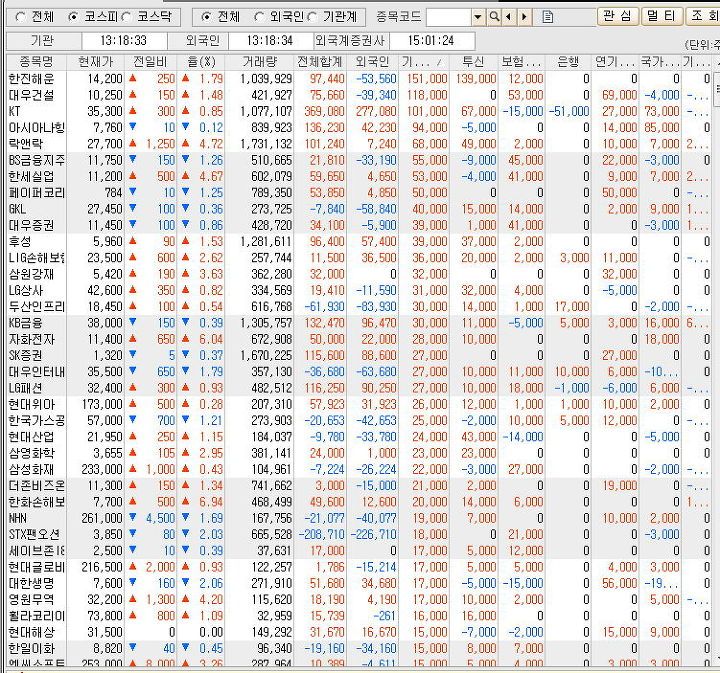The image size is (720, 673).
Task: Select the 한세실업 row name
Action: pyautogui.click(x=31, y=177)
